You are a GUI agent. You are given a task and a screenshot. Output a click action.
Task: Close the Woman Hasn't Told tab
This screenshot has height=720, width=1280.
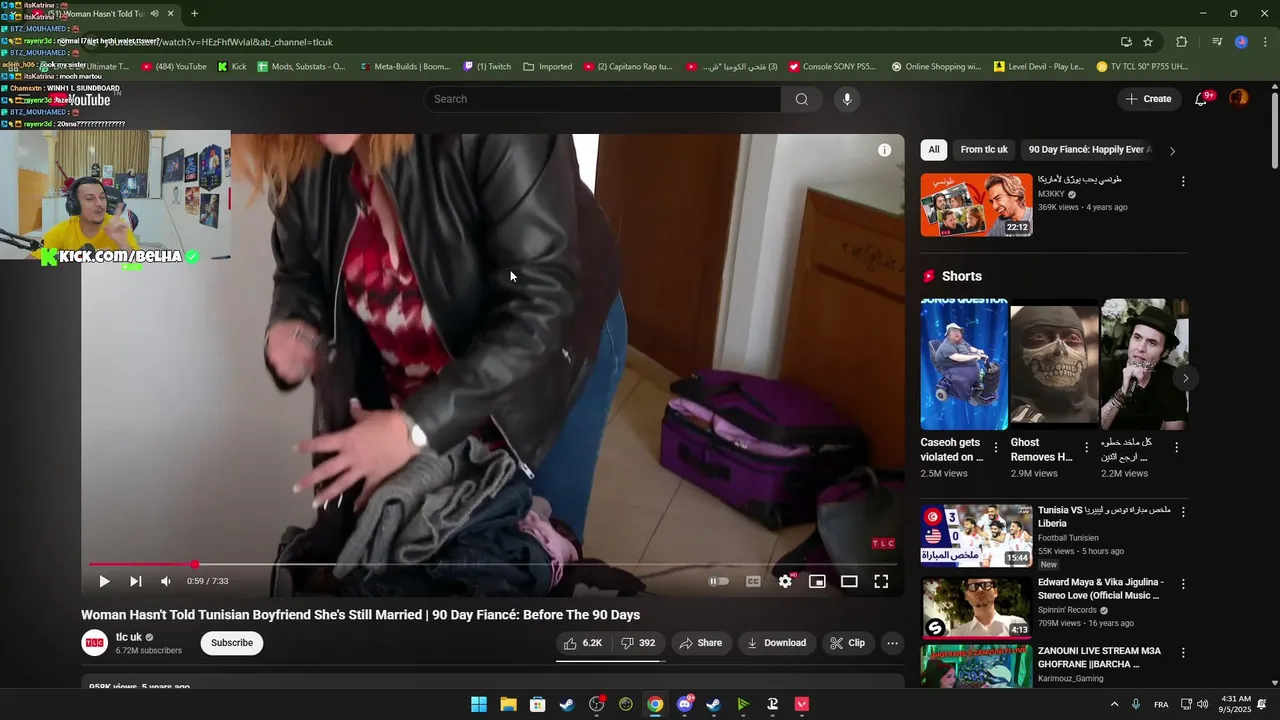(170, 14)
